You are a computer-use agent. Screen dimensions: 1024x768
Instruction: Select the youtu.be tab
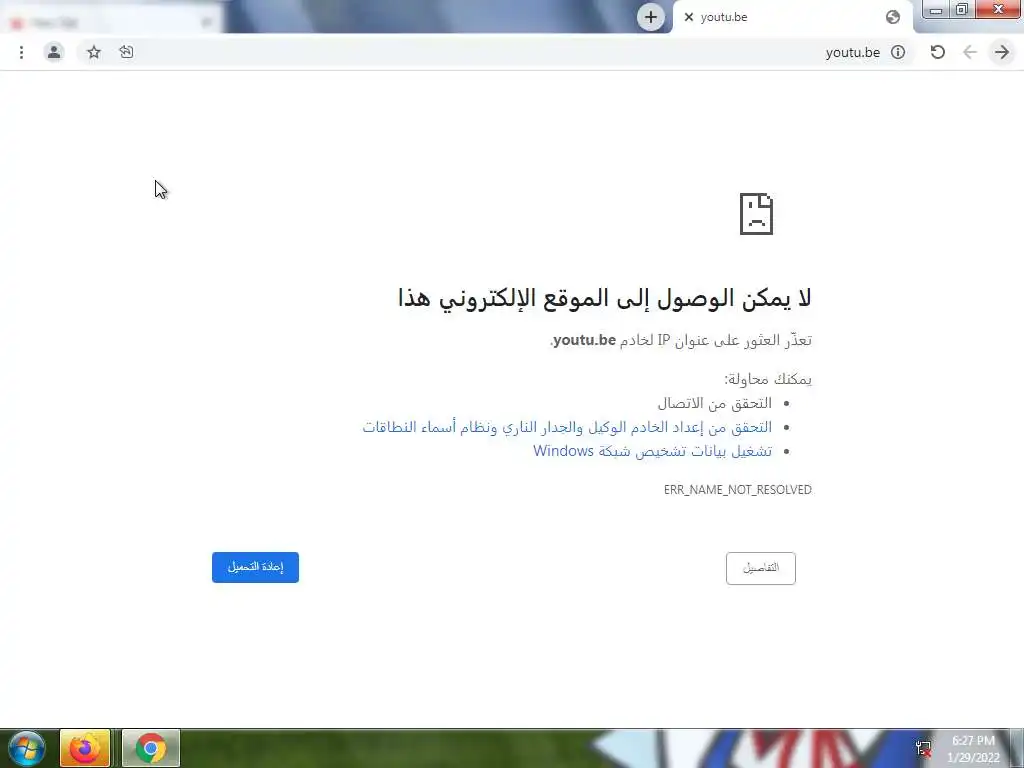coord(792,18)
